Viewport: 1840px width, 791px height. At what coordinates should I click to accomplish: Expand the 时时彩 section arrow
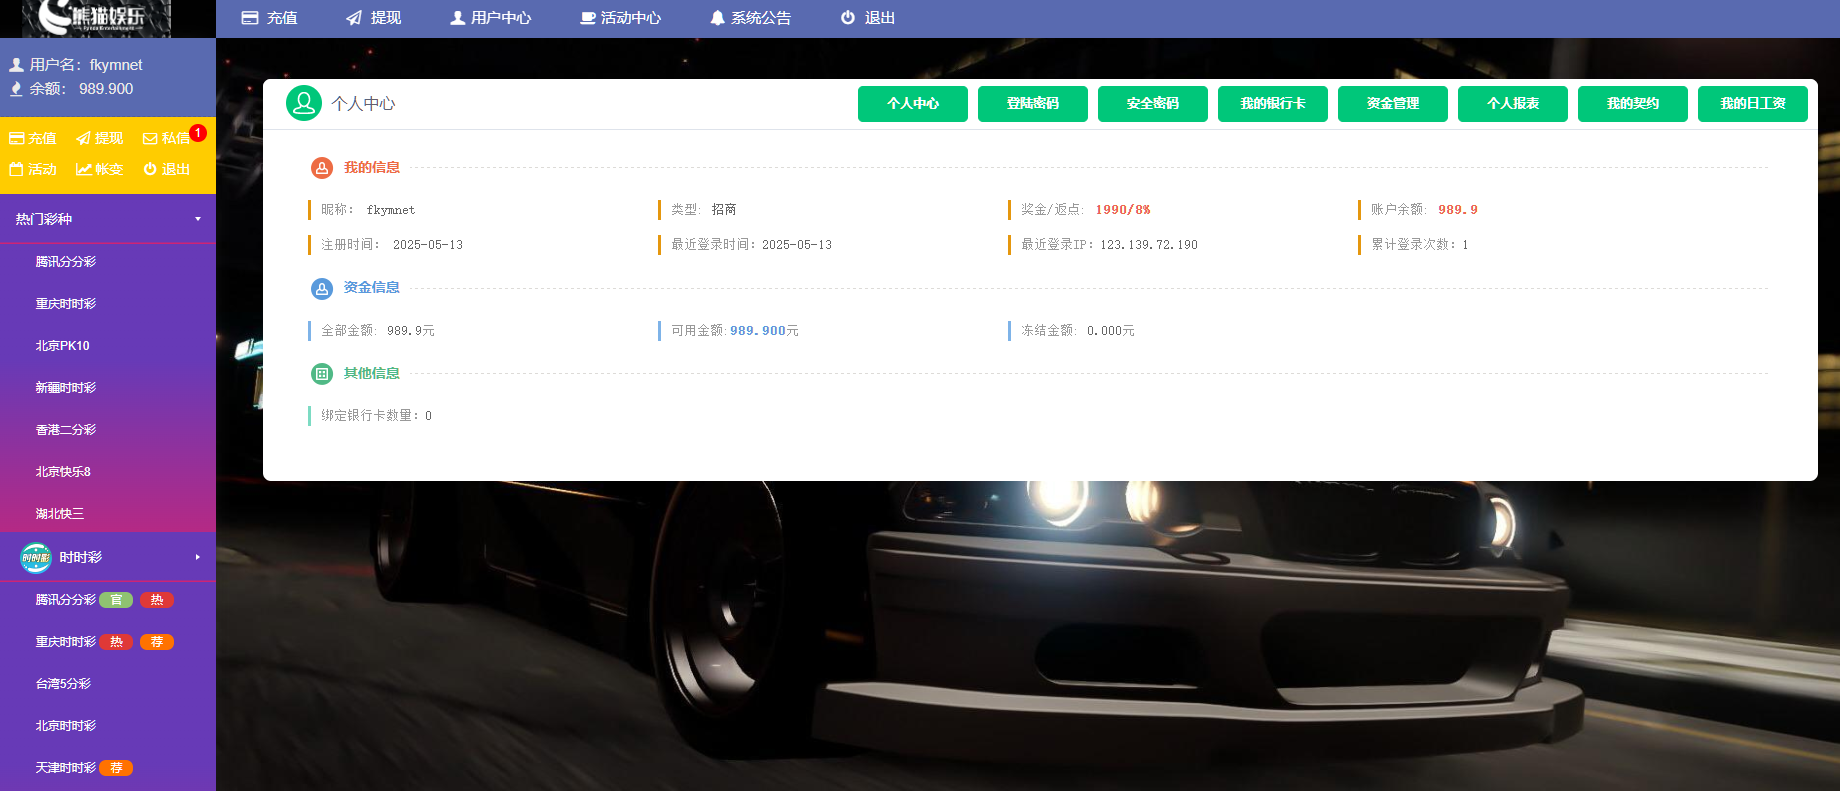(198, 557)
